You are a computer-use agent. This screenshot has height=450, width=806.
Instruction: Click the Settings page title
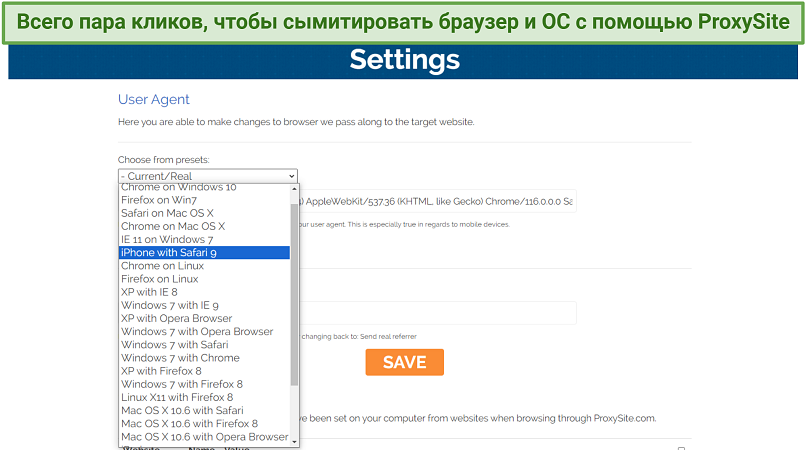[405, 60]
